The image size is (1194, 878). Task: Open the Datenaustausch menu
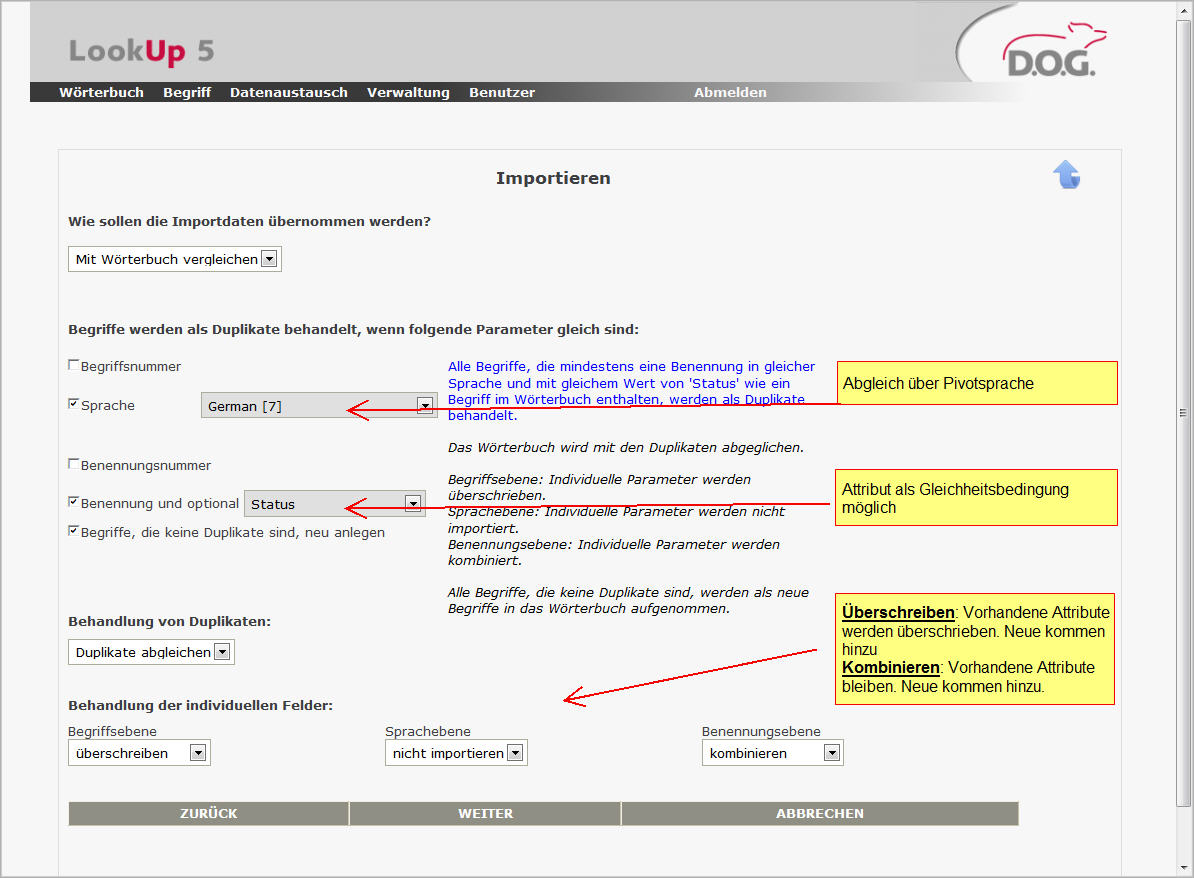tap(289, 92)
